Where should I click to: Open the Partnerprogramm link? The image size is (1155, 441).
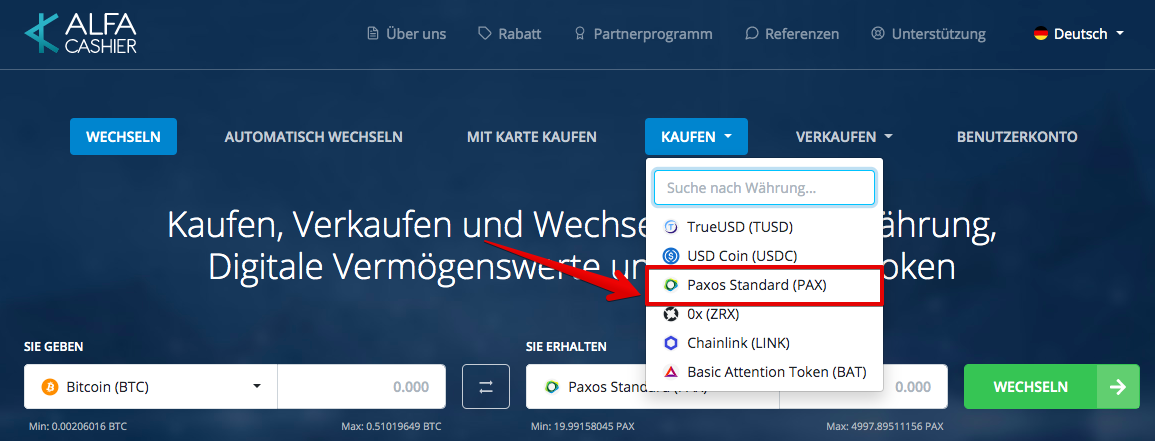(643, 34)
